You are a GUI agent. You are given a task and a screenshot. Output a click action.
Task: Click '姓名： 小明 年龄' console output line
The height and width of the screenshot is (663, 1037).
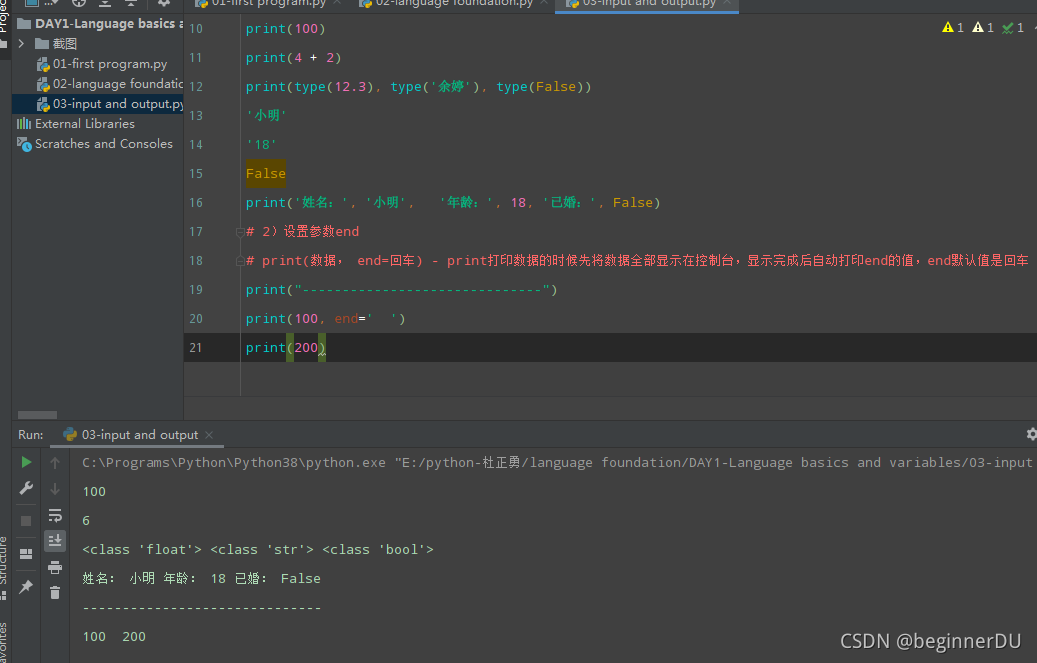(x=201, y=579)
